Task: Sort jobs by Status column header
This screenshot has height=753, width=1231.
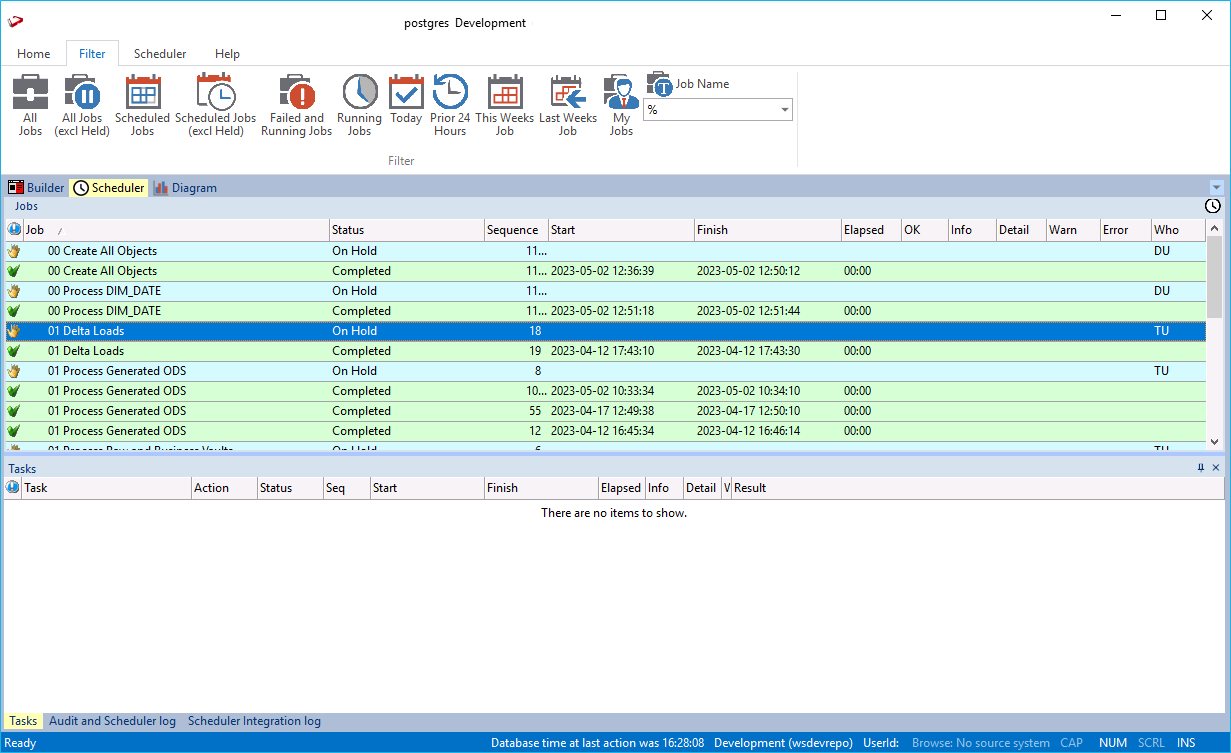Action: (348, 230)
